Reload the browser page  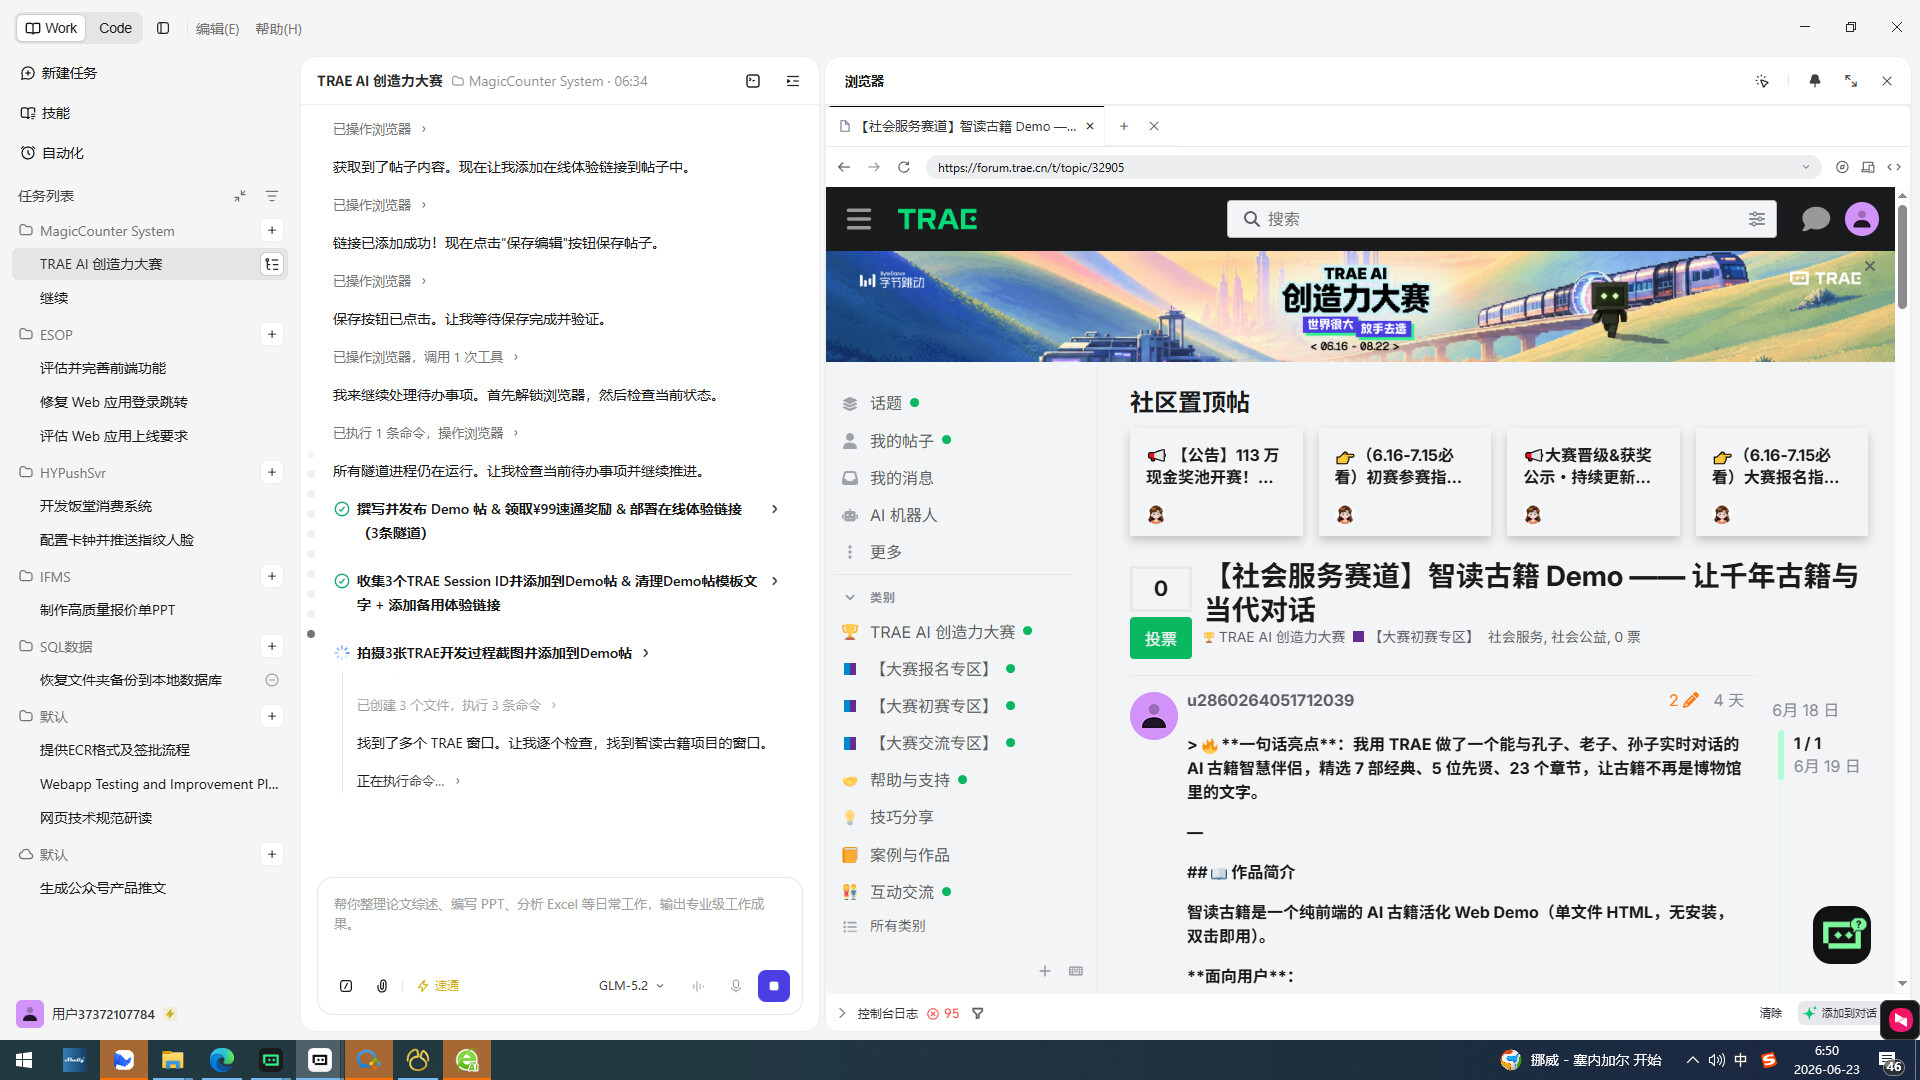904,167
